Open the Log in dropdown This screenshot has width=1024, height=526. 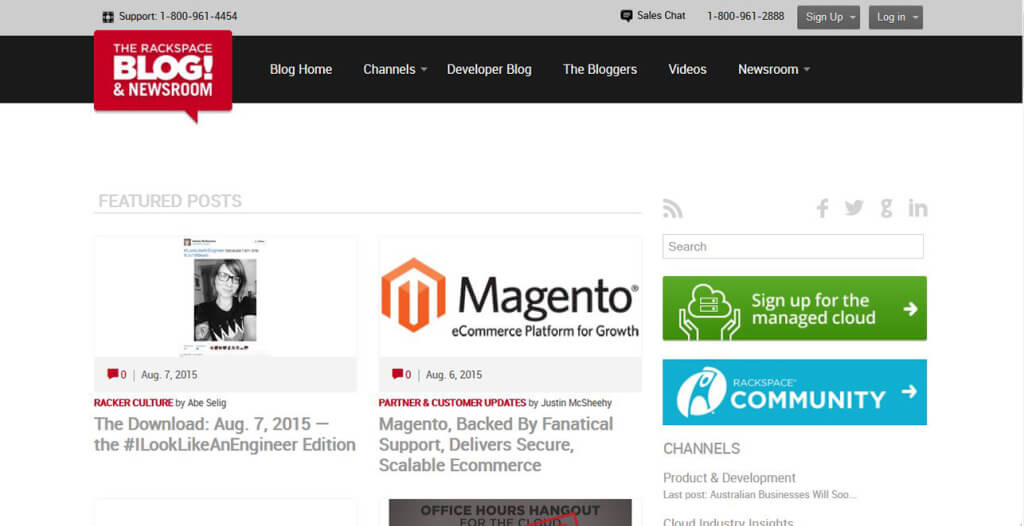coord(895,18)
